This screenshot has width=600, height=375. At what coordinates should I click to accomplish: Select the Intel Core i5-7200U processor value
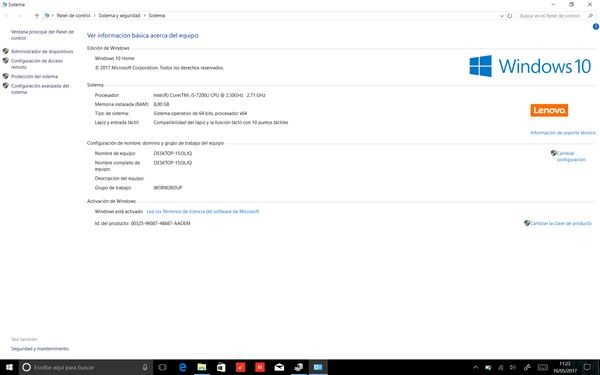pos(209,95)
